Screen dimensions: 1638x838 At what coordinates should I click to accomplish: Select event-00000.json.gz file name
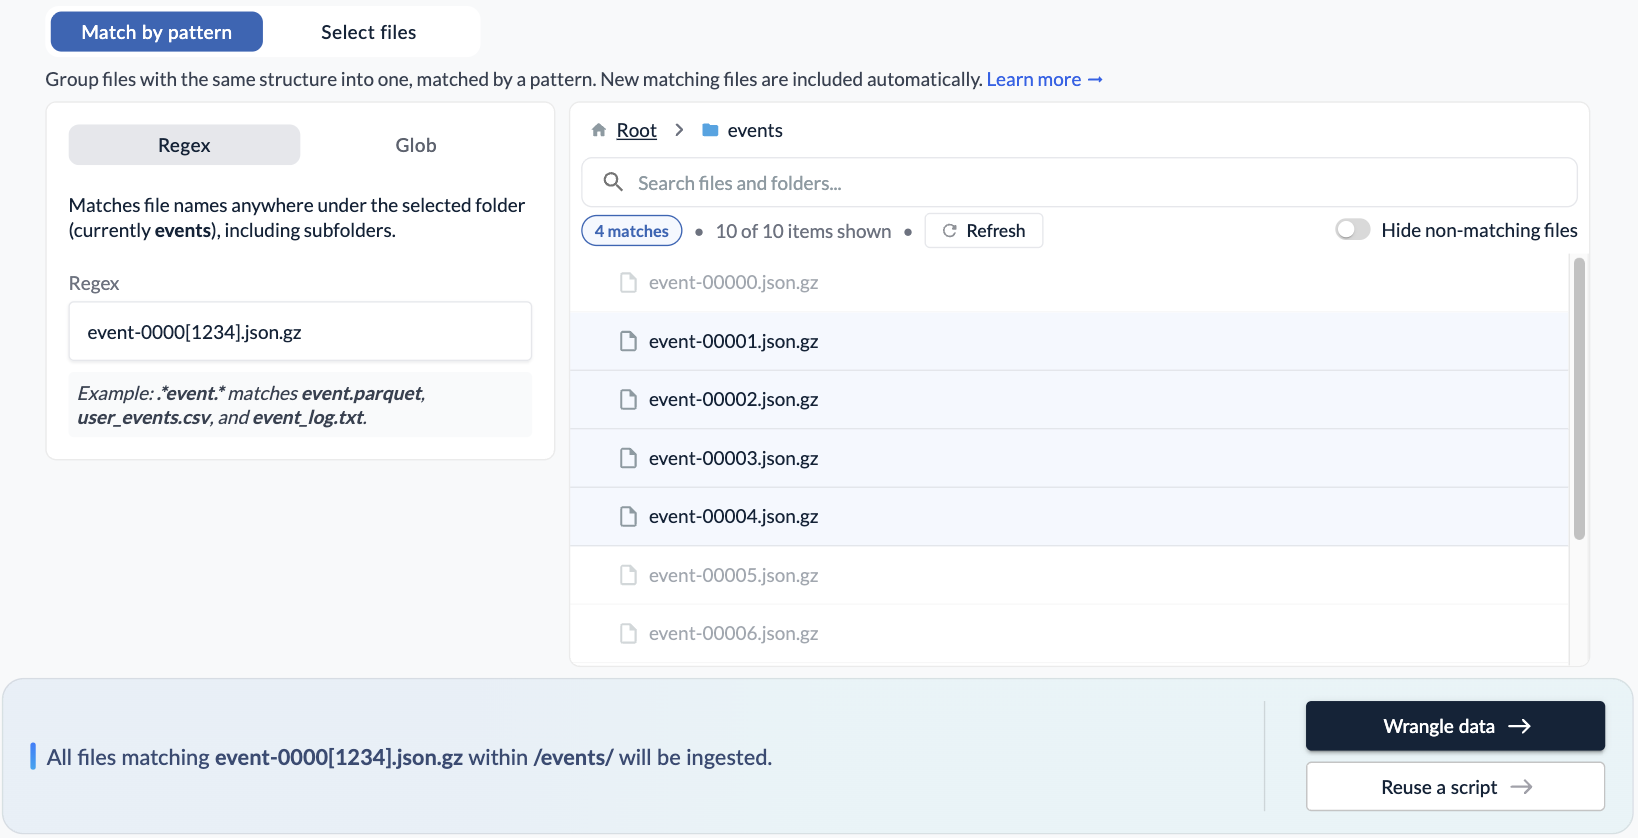[x=733, y=283]
